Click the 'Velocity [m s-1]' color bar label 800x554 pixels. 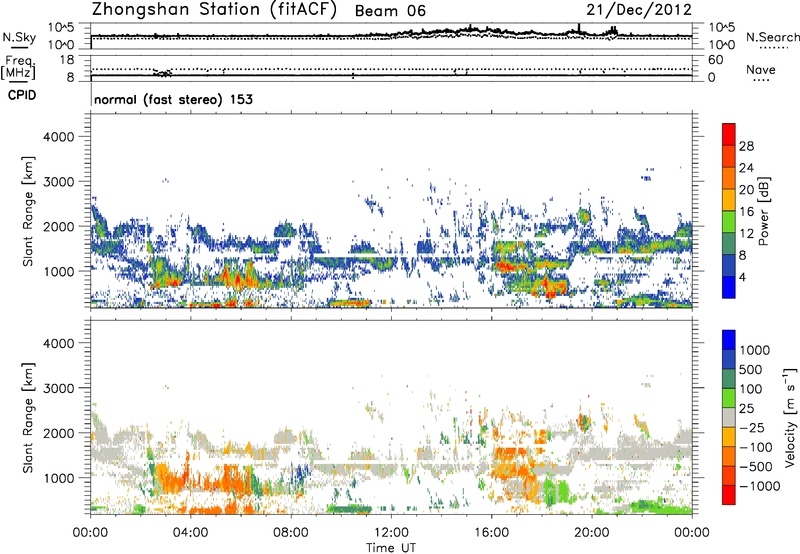[x=790, y=417]
